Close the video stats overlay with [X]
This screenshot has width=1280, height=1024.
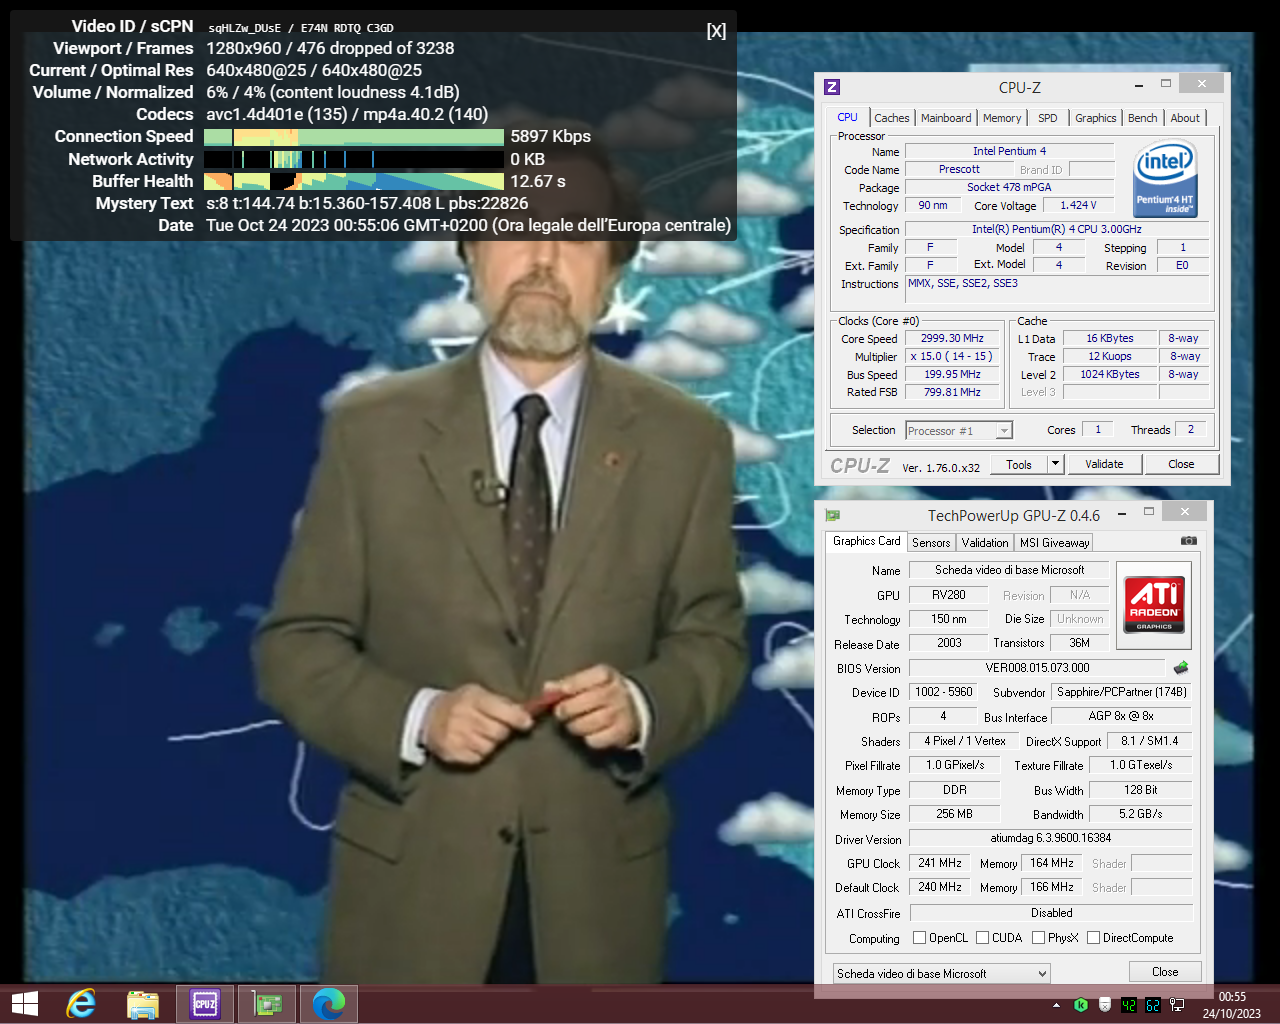point(716,31)
